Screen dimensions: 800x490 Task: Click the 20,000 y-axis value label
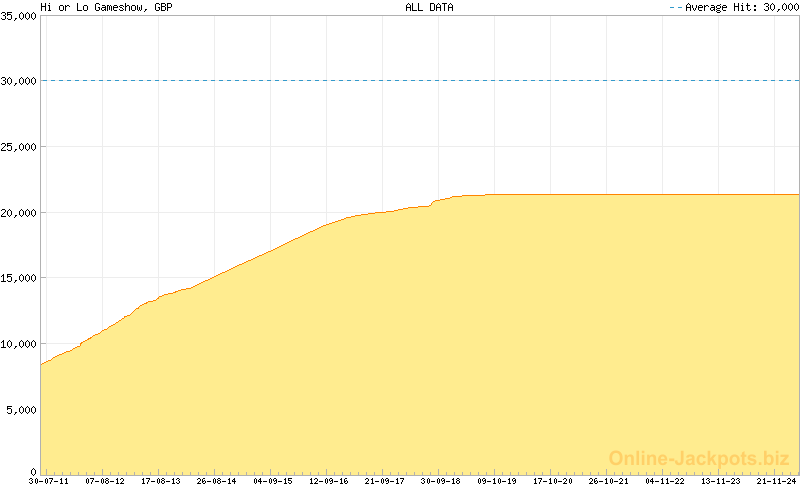(19, 213)
